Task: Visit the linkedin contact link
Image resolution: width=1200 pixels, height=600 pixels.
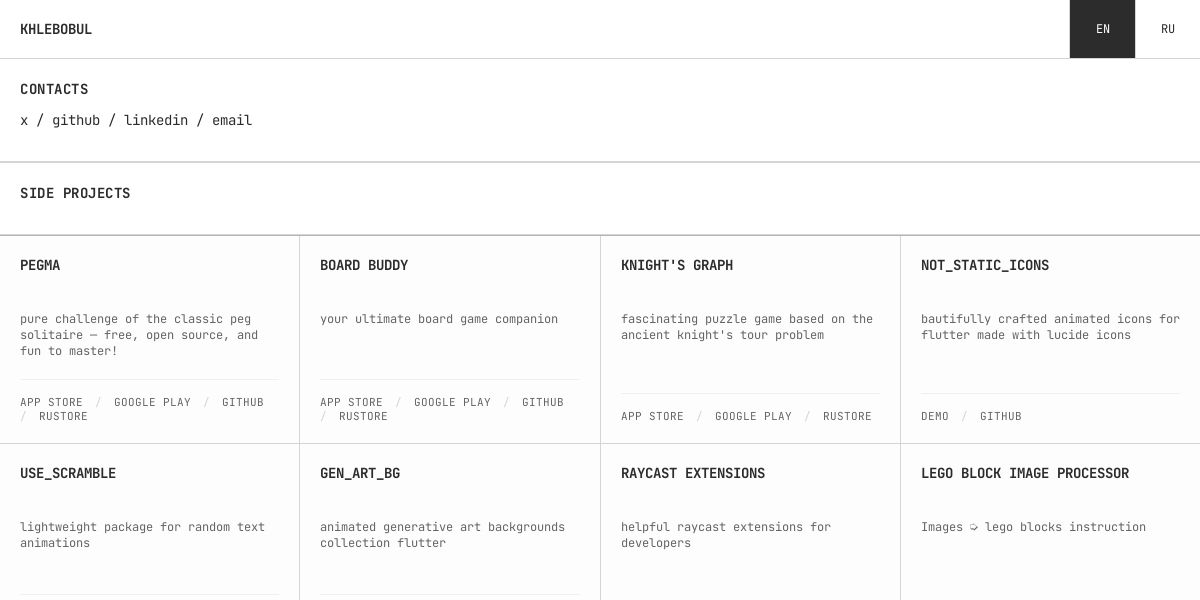Action: pyautogui.click(x=156, y=120)
